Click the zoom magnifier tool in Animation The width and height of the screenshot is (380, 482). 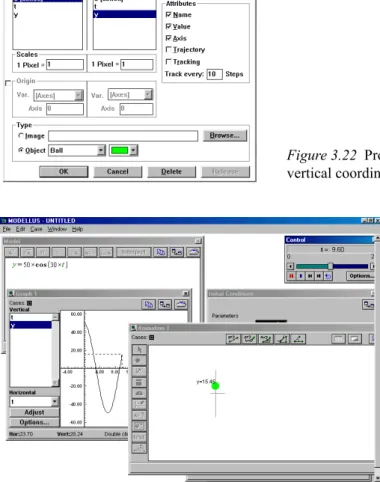click(139, 448)
